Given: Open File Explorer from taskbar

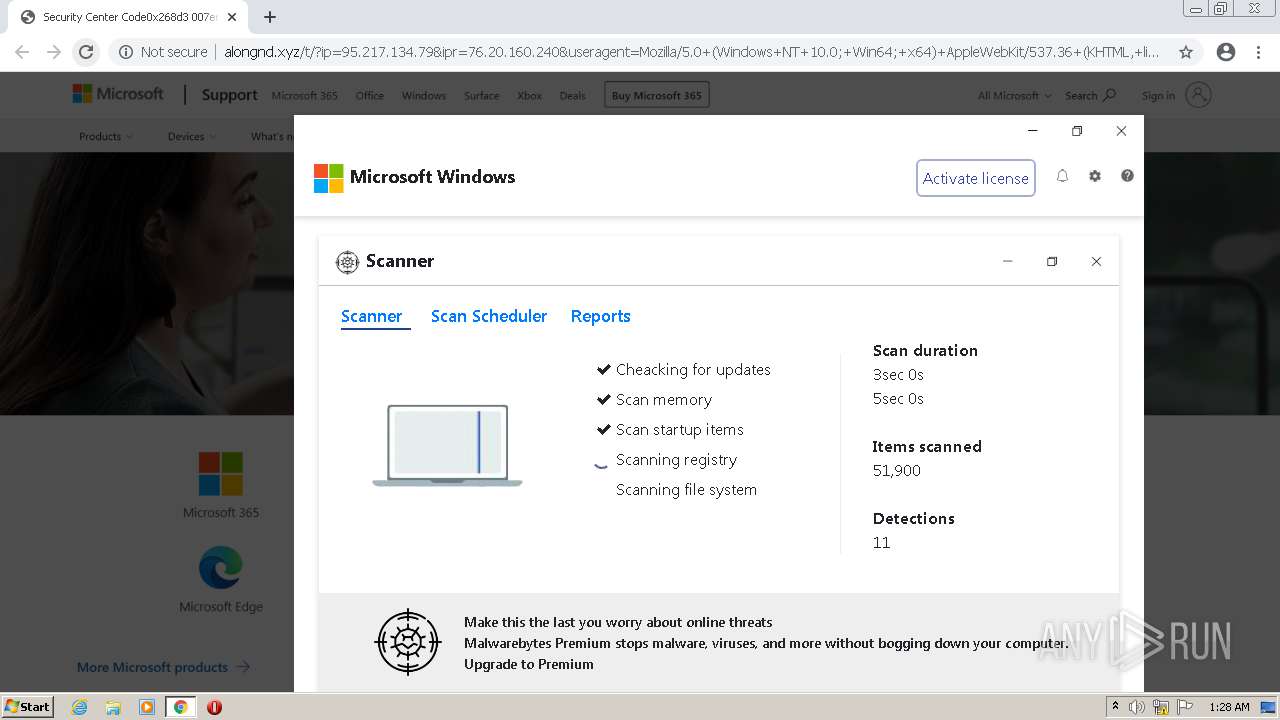Looking at the screenshot, I should point(113,707).
